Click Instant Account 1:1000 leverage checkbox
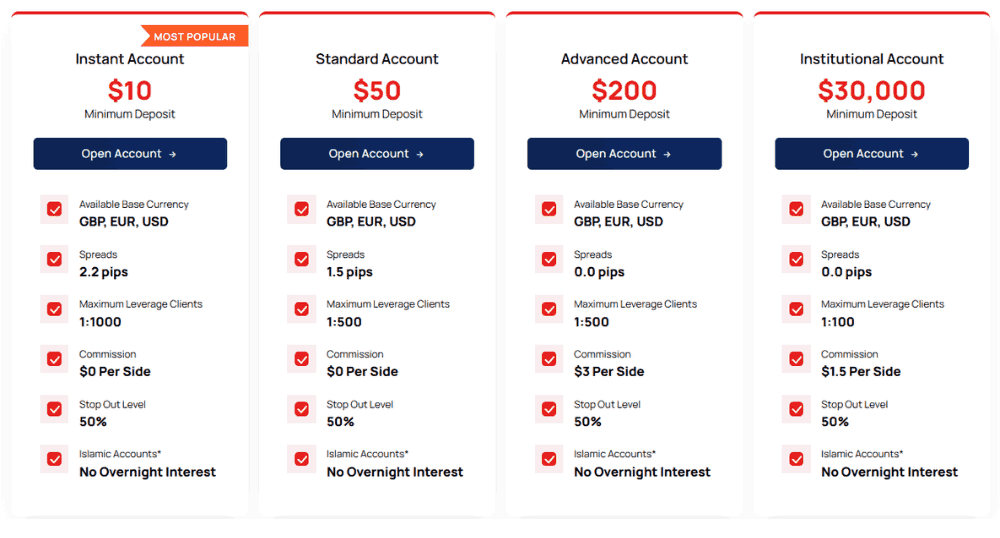The image size is (1000, 538). point(54,310)
